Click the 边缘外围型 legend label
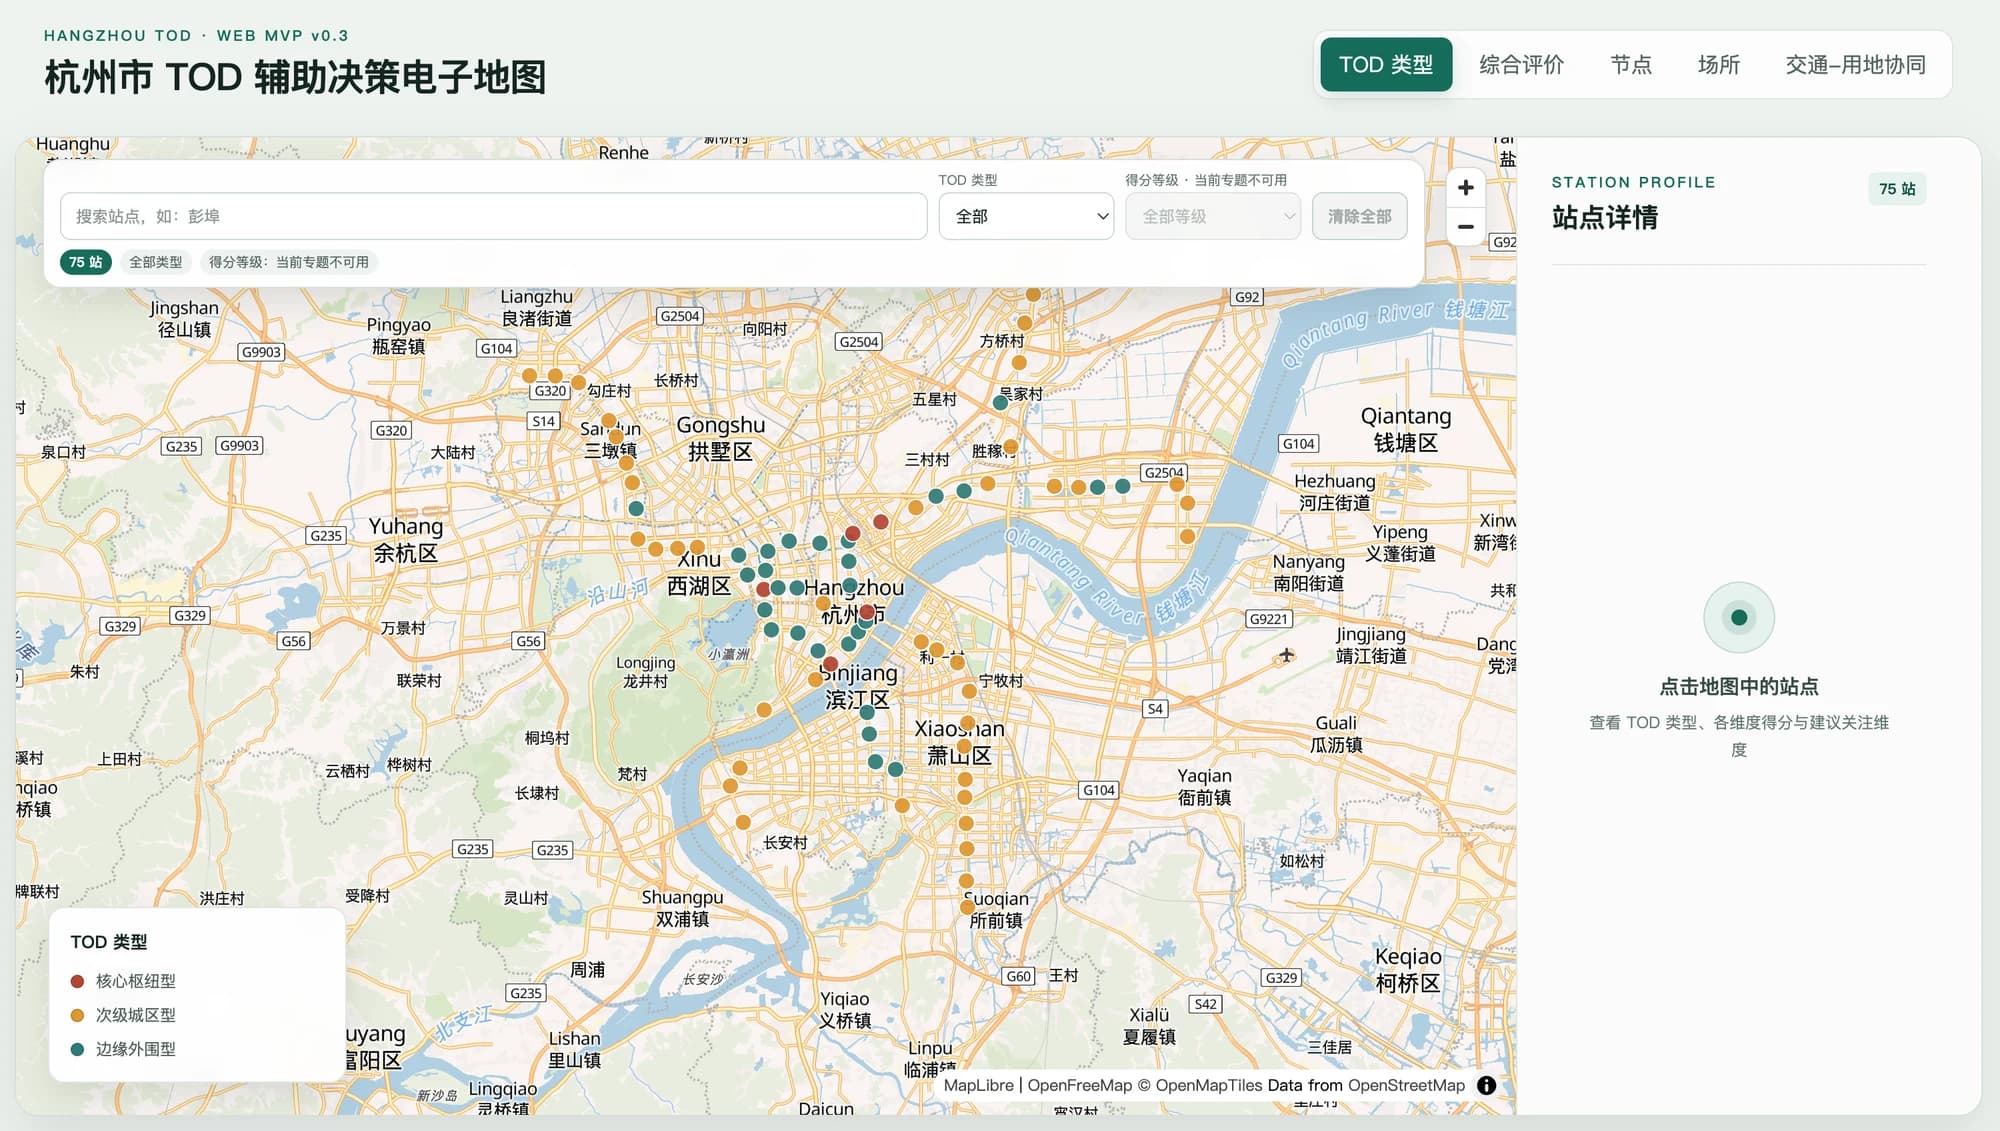Screen dimensions: 2000x1131 136,1049
